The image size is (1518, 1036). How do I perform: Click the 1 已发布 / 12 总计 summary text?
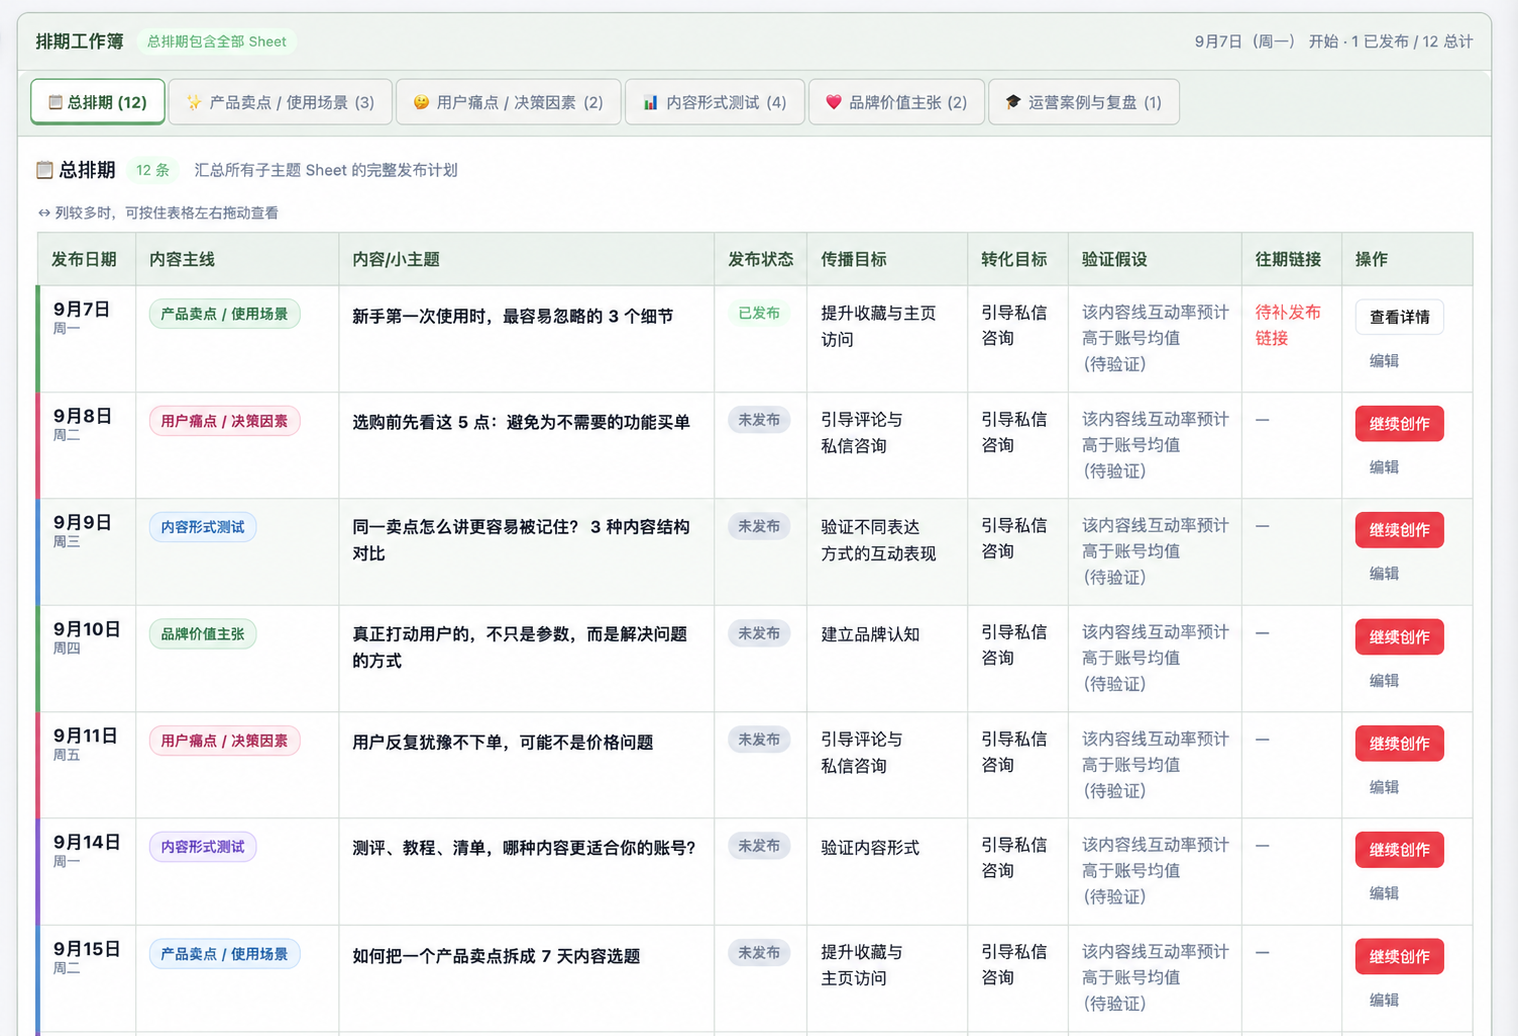(1412, 42)
